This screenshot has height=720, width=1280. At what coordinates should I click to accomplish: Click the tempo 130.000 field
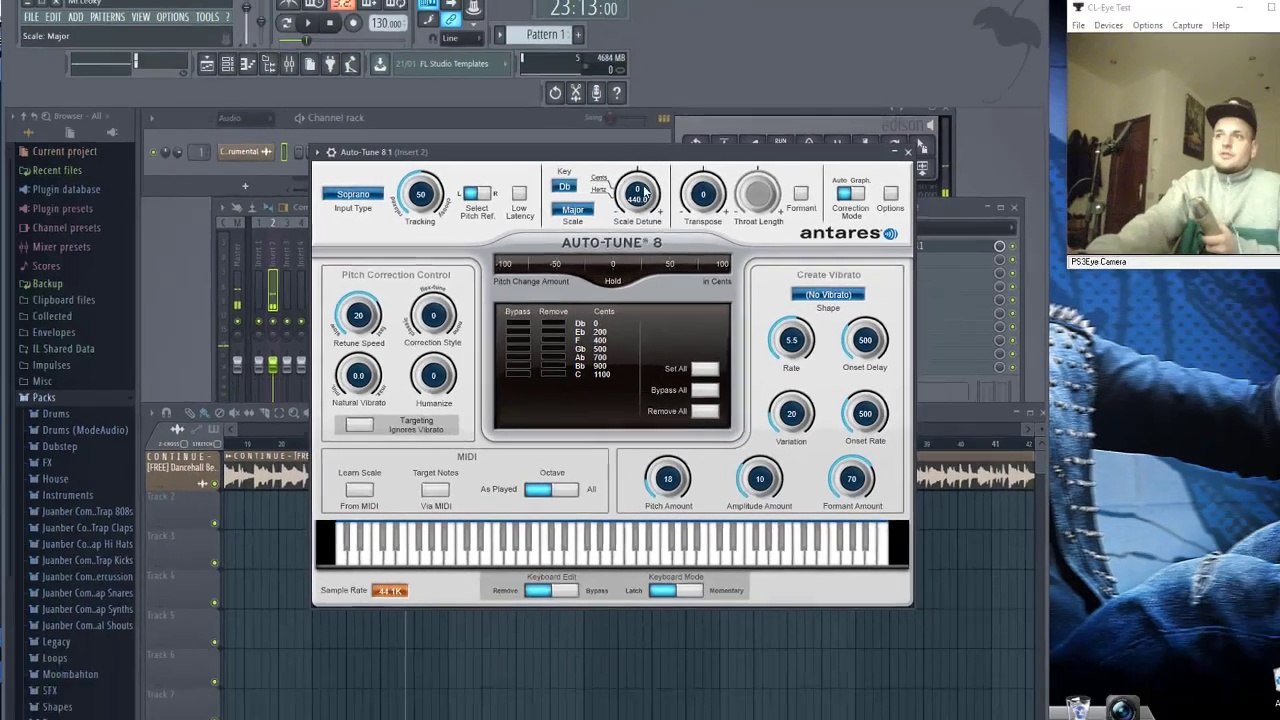(386, 23)
